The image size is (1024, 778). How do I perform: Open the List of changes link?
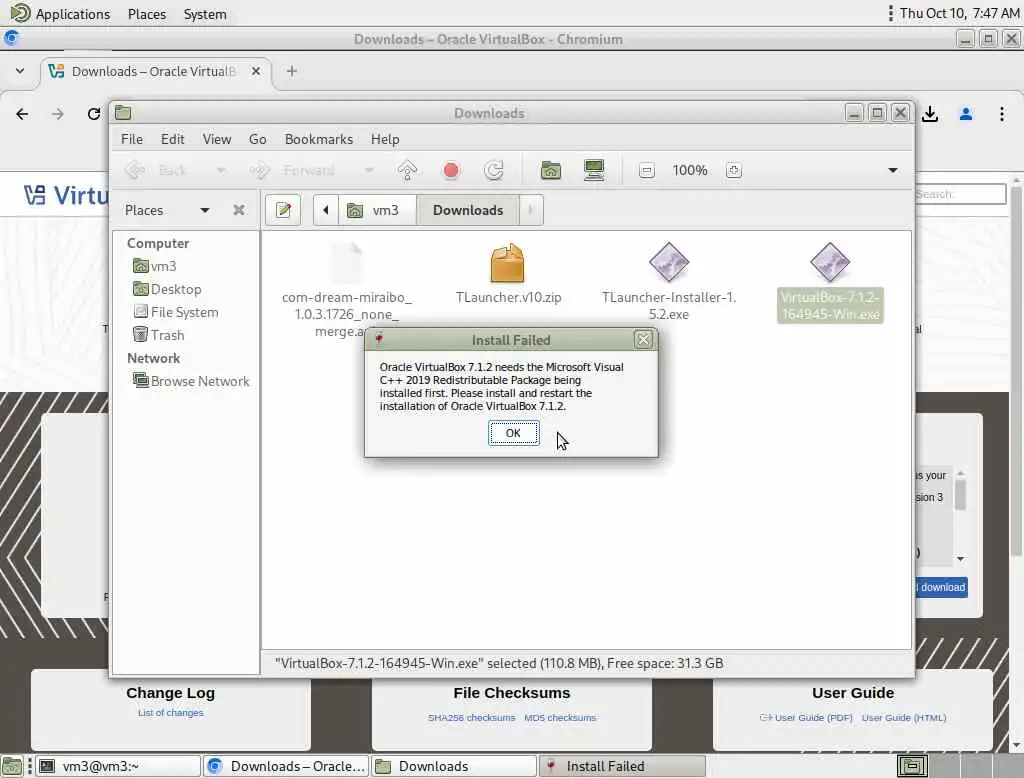[x=170, y=713]
